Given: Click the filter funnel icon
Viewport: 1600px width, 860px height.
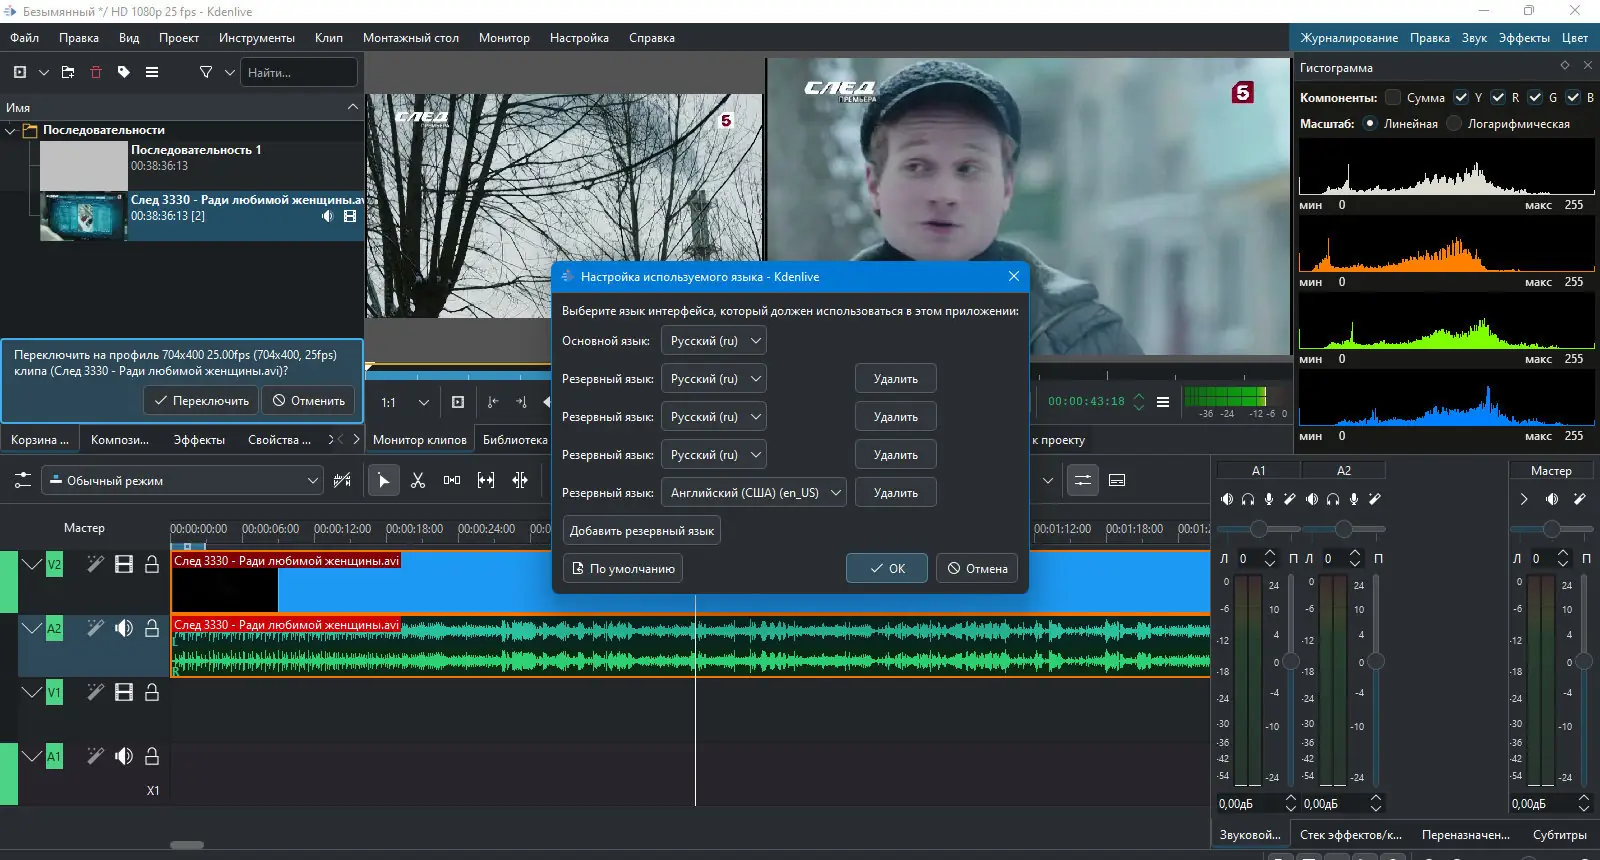Looking at the screenshot, I should [x=206, y=72].
